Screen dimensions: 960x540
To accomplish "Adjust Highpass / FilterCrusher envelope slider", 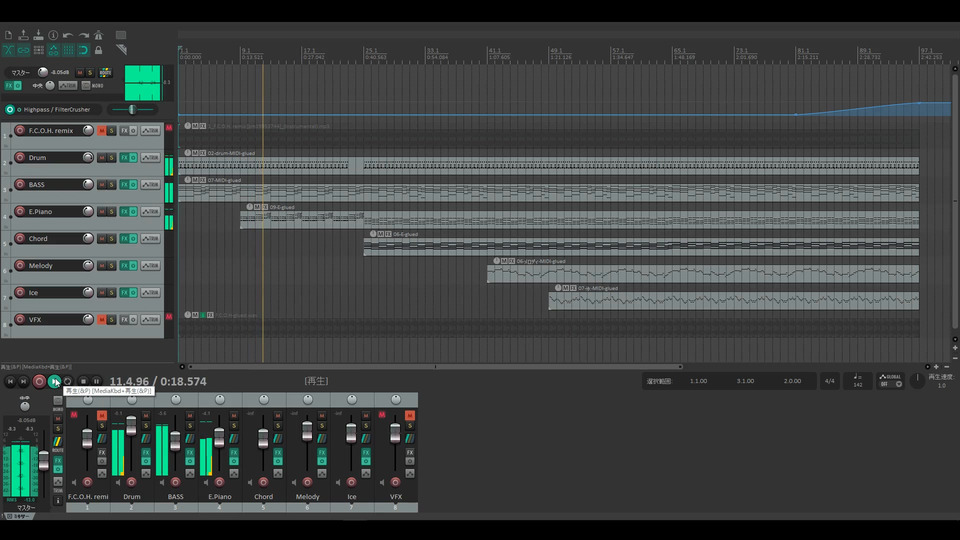I will point(132,110).
